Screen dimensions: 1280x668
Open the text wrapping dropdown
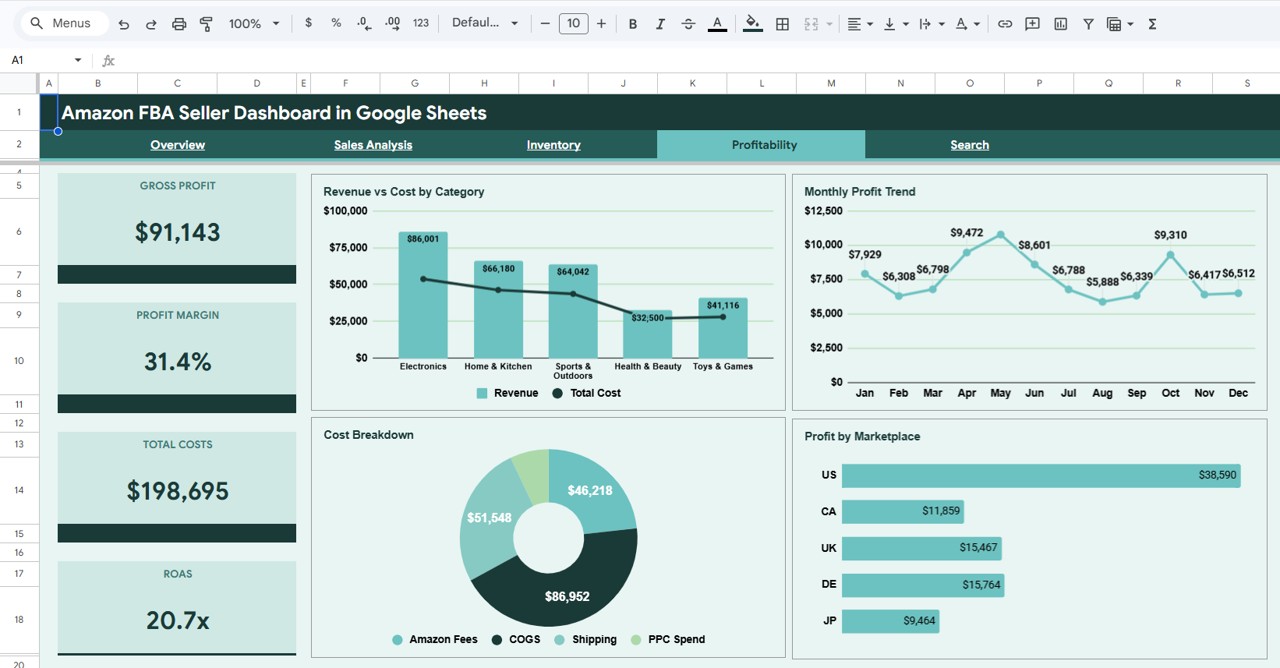930,23
